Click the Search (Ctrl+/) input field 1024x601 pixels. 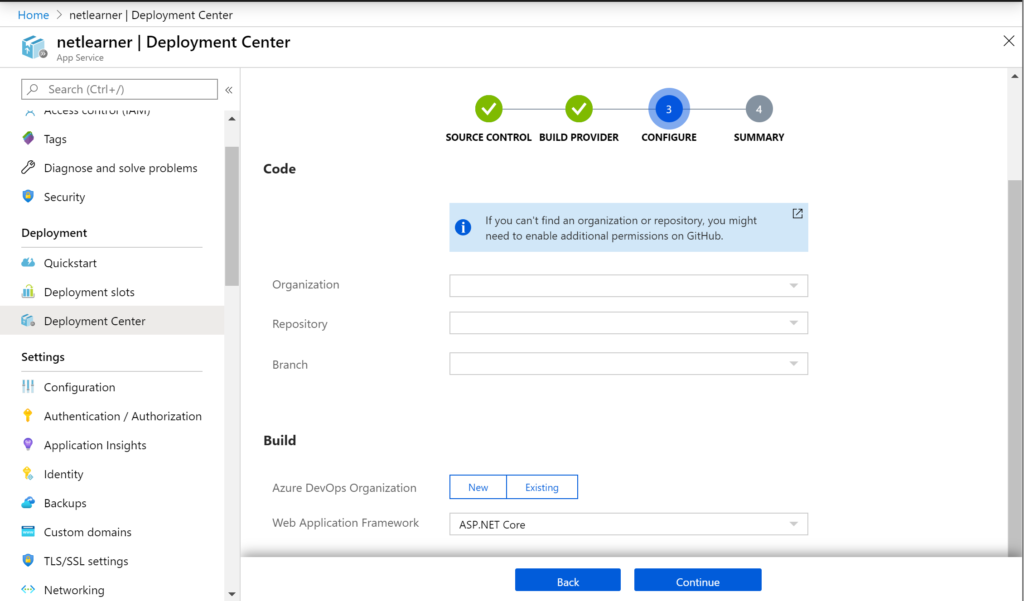pyautogui.click(x=120, y=89)
